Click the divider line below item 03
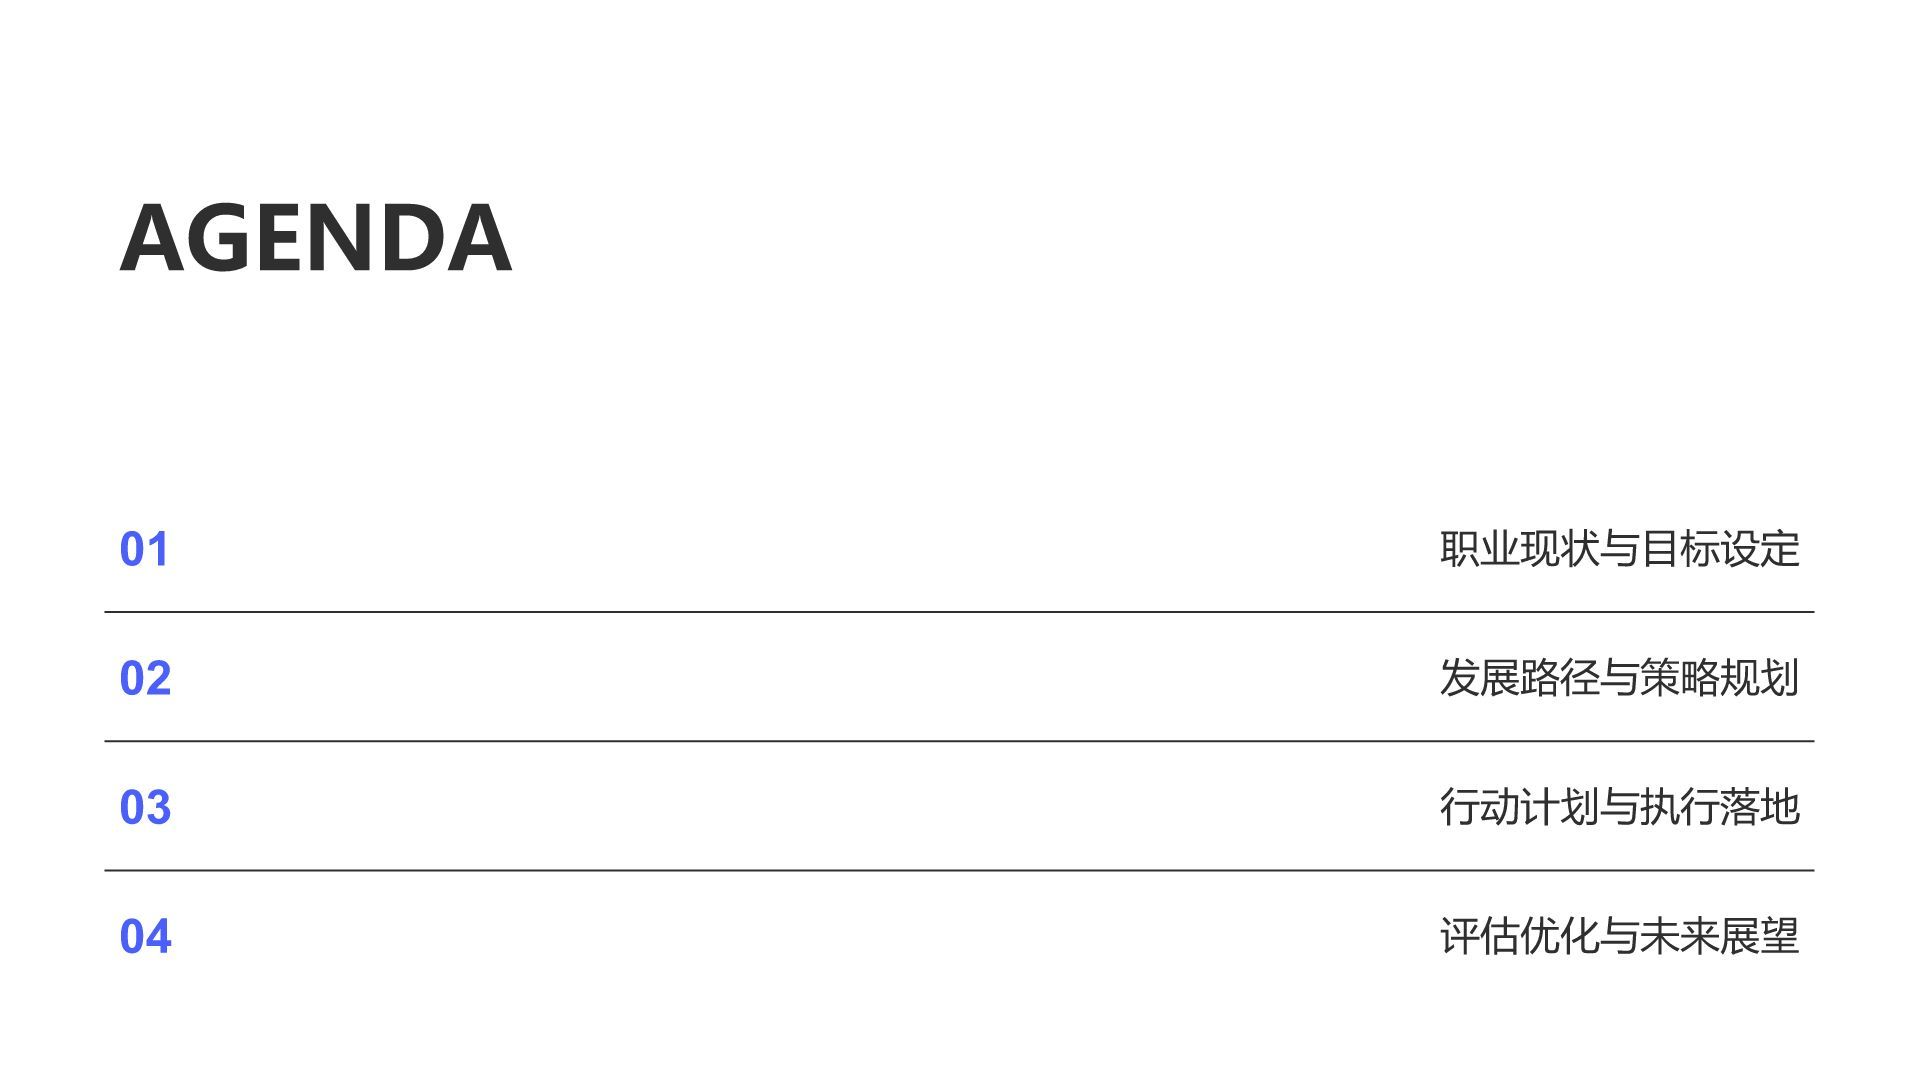Screen dimensions: 1920x1080 tap(959, 870)
